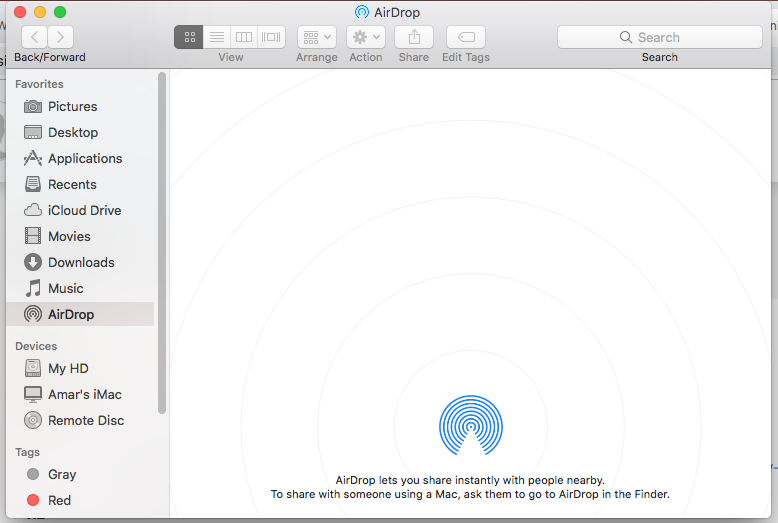Screen dimensions: 778x523
Task: Open Movies in the sidebar
Action: click(x=80, y=236)
